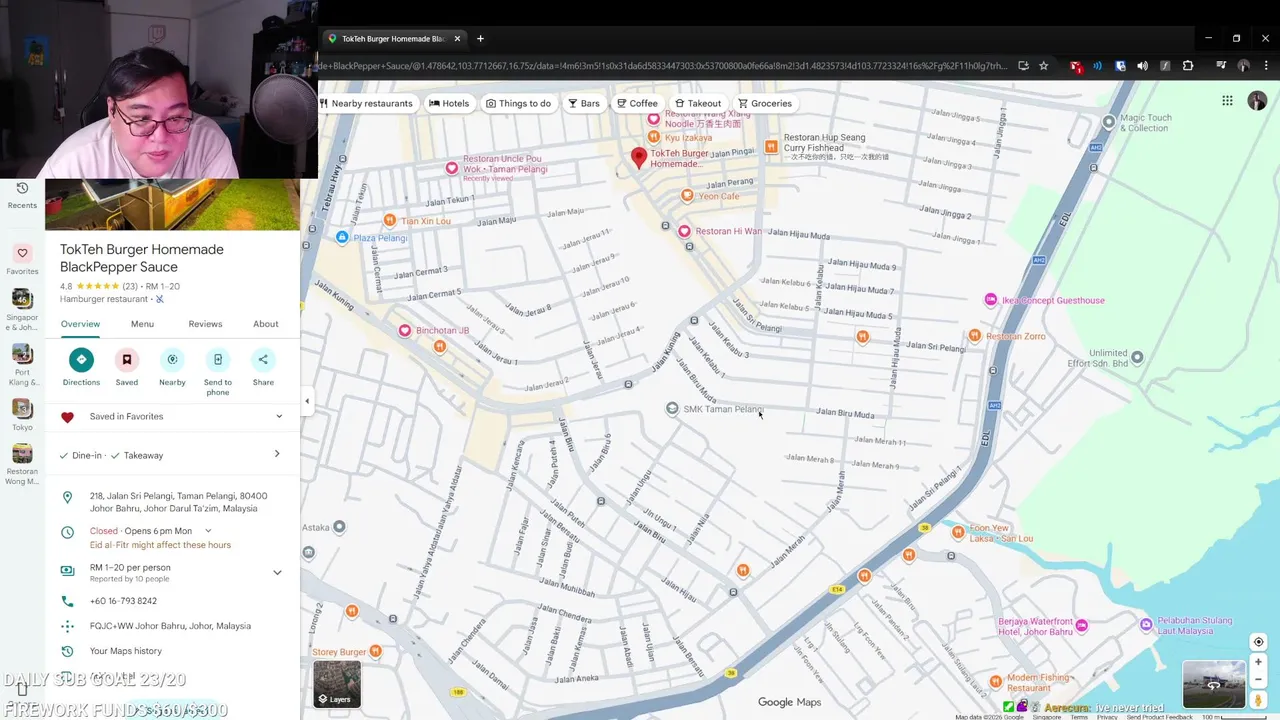Select Ikea Concept Guesthouse marker

click(990, 300)
